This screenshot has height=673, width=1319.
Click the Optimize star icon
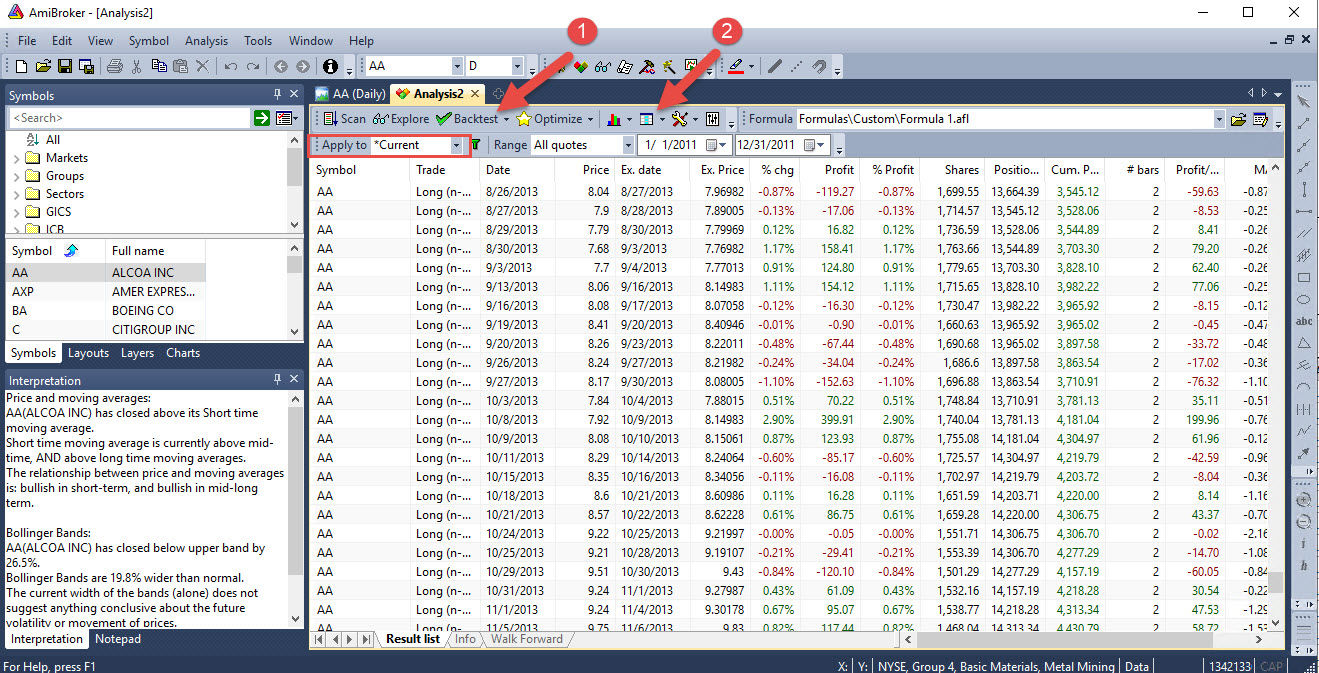523,119
